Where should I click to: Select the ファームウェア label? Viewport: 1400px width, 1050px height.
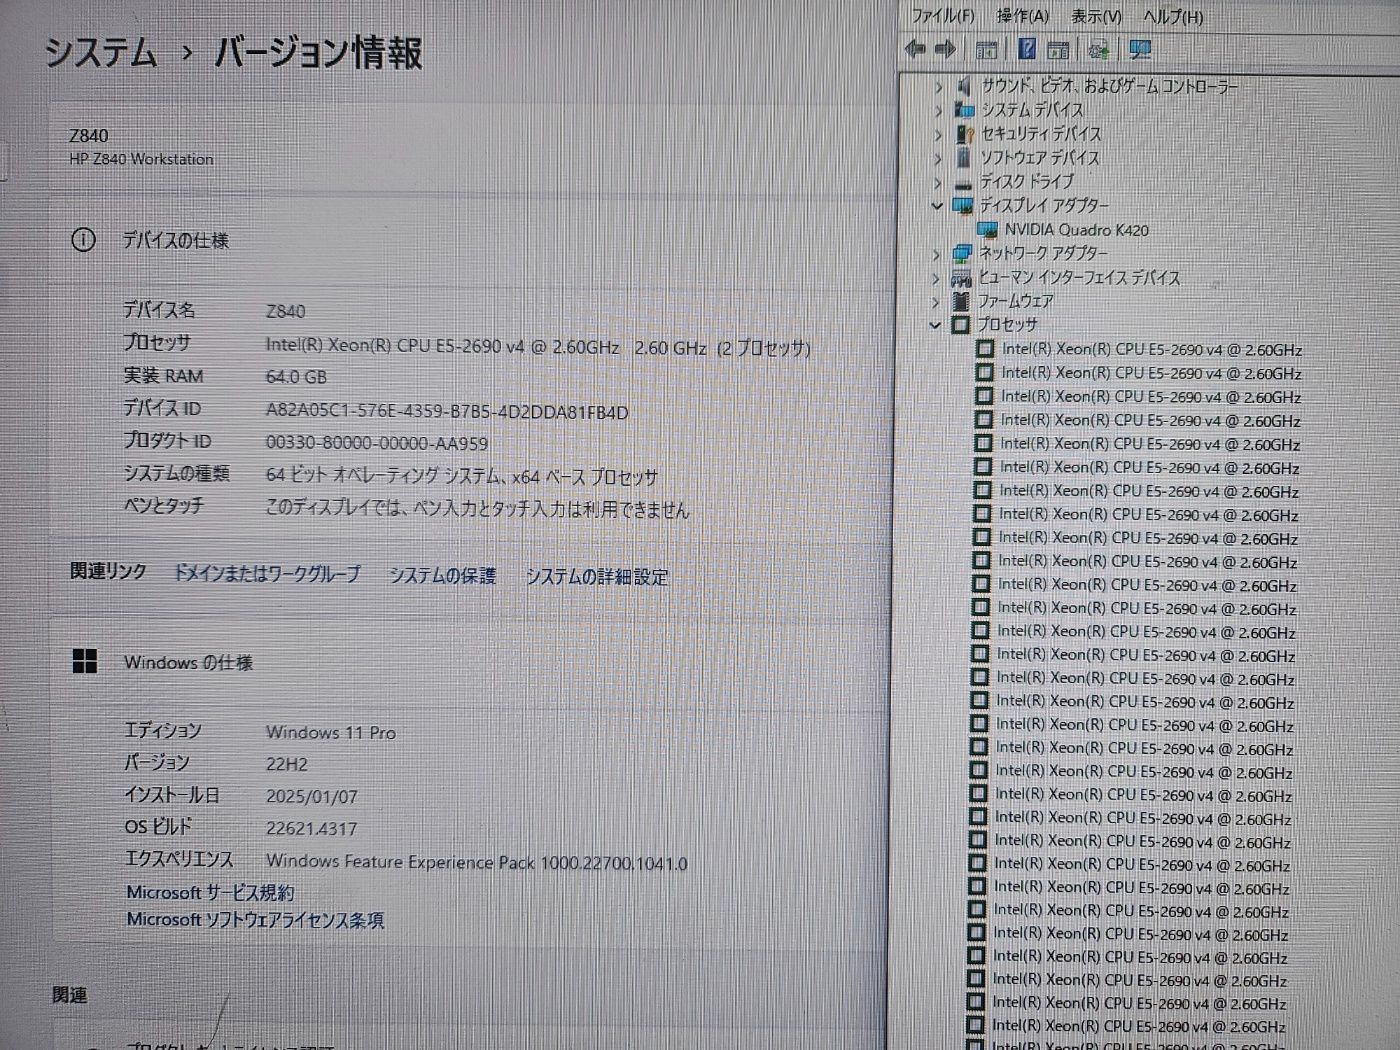tap(1015, 301)
